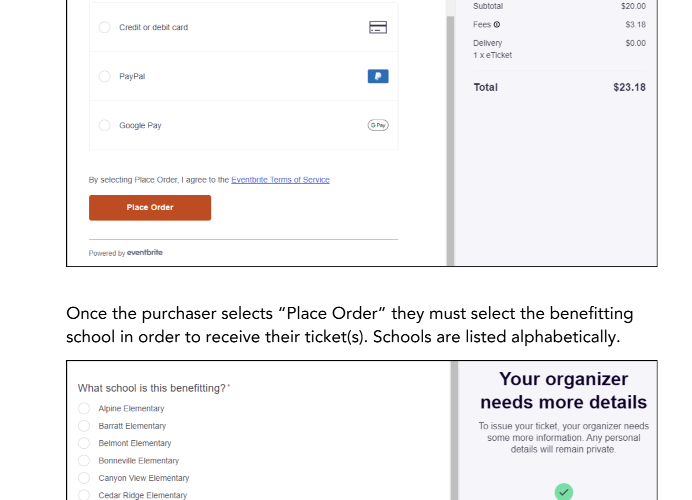
Task: Click the Total amount $23.18
Action: point(629,87)
